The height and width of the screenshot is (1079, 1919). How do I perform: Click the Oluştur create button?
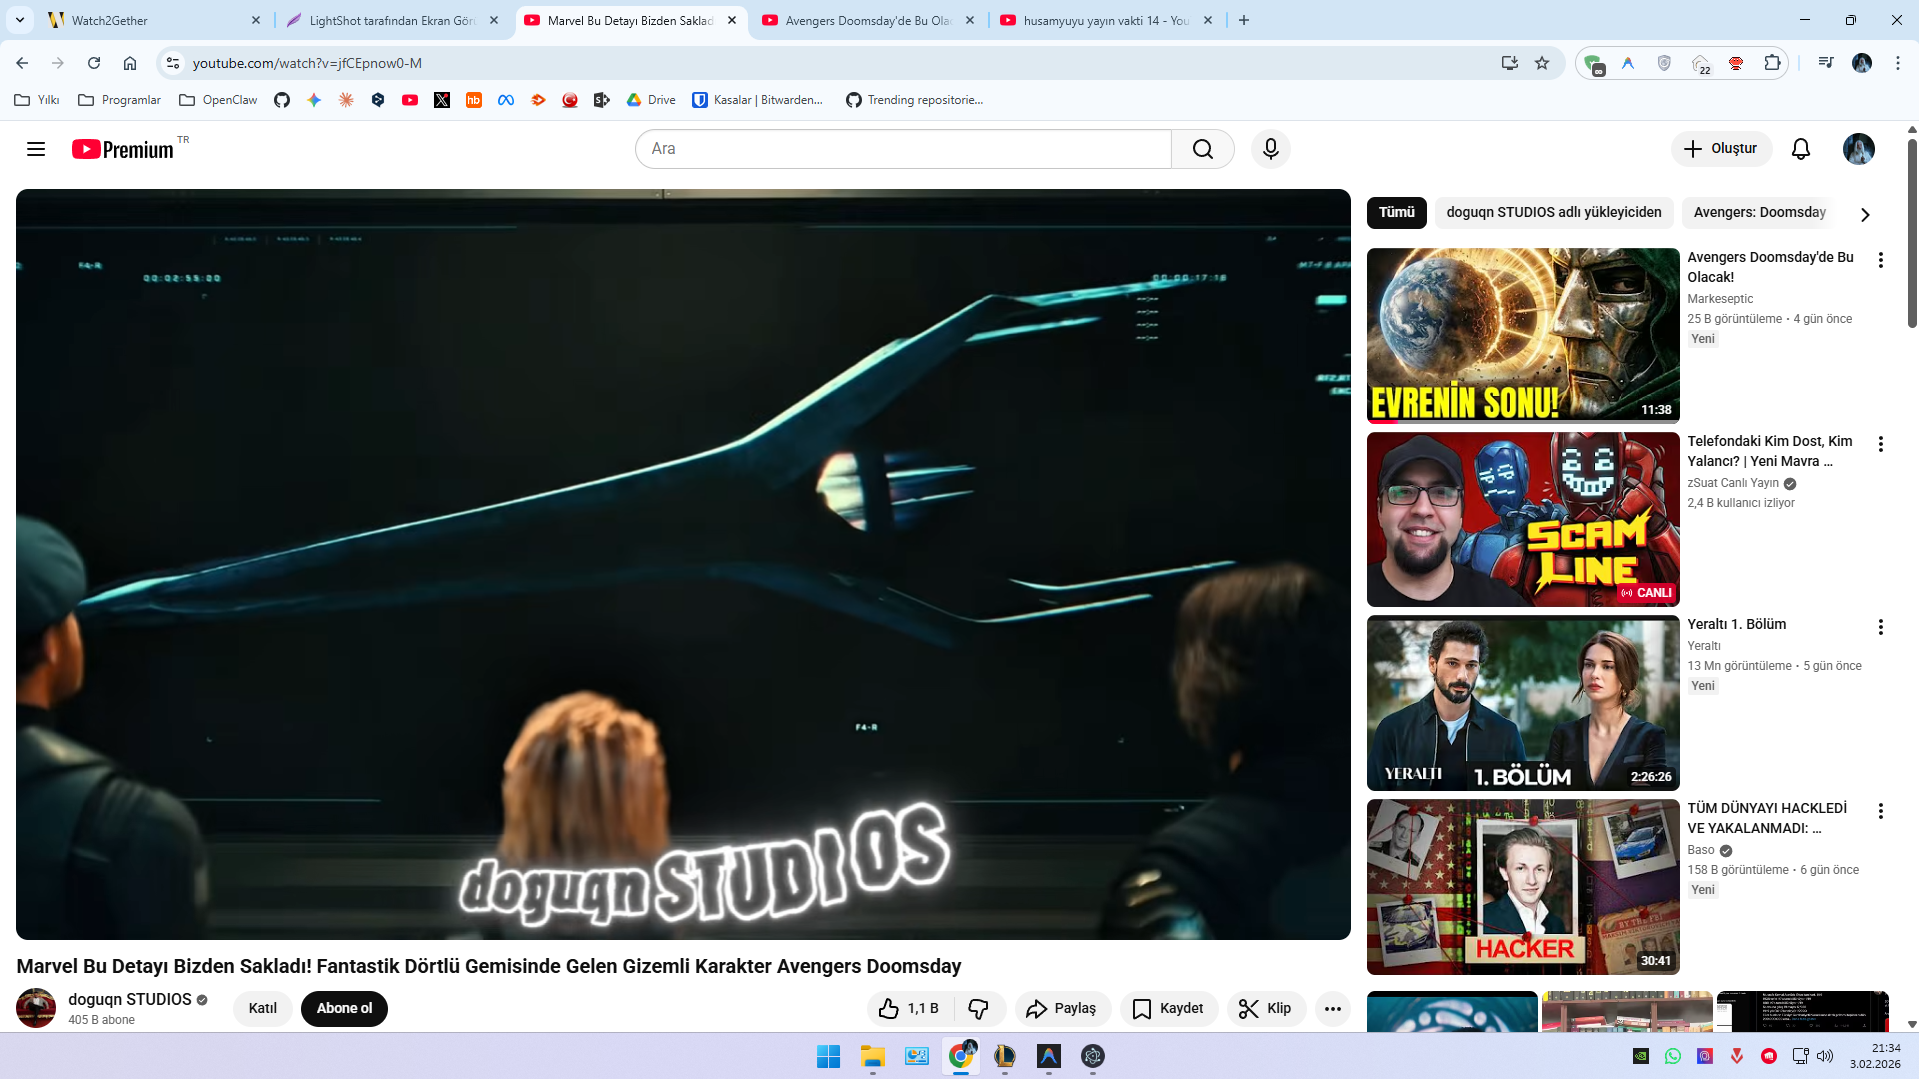1721,149
